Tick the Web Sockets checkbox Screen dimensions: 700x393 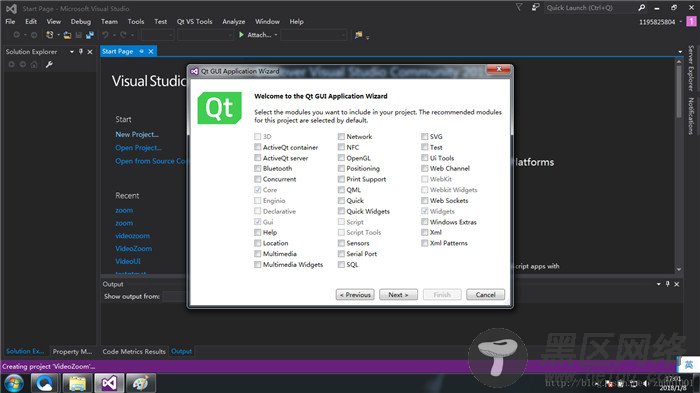click(x=425, y=201)
